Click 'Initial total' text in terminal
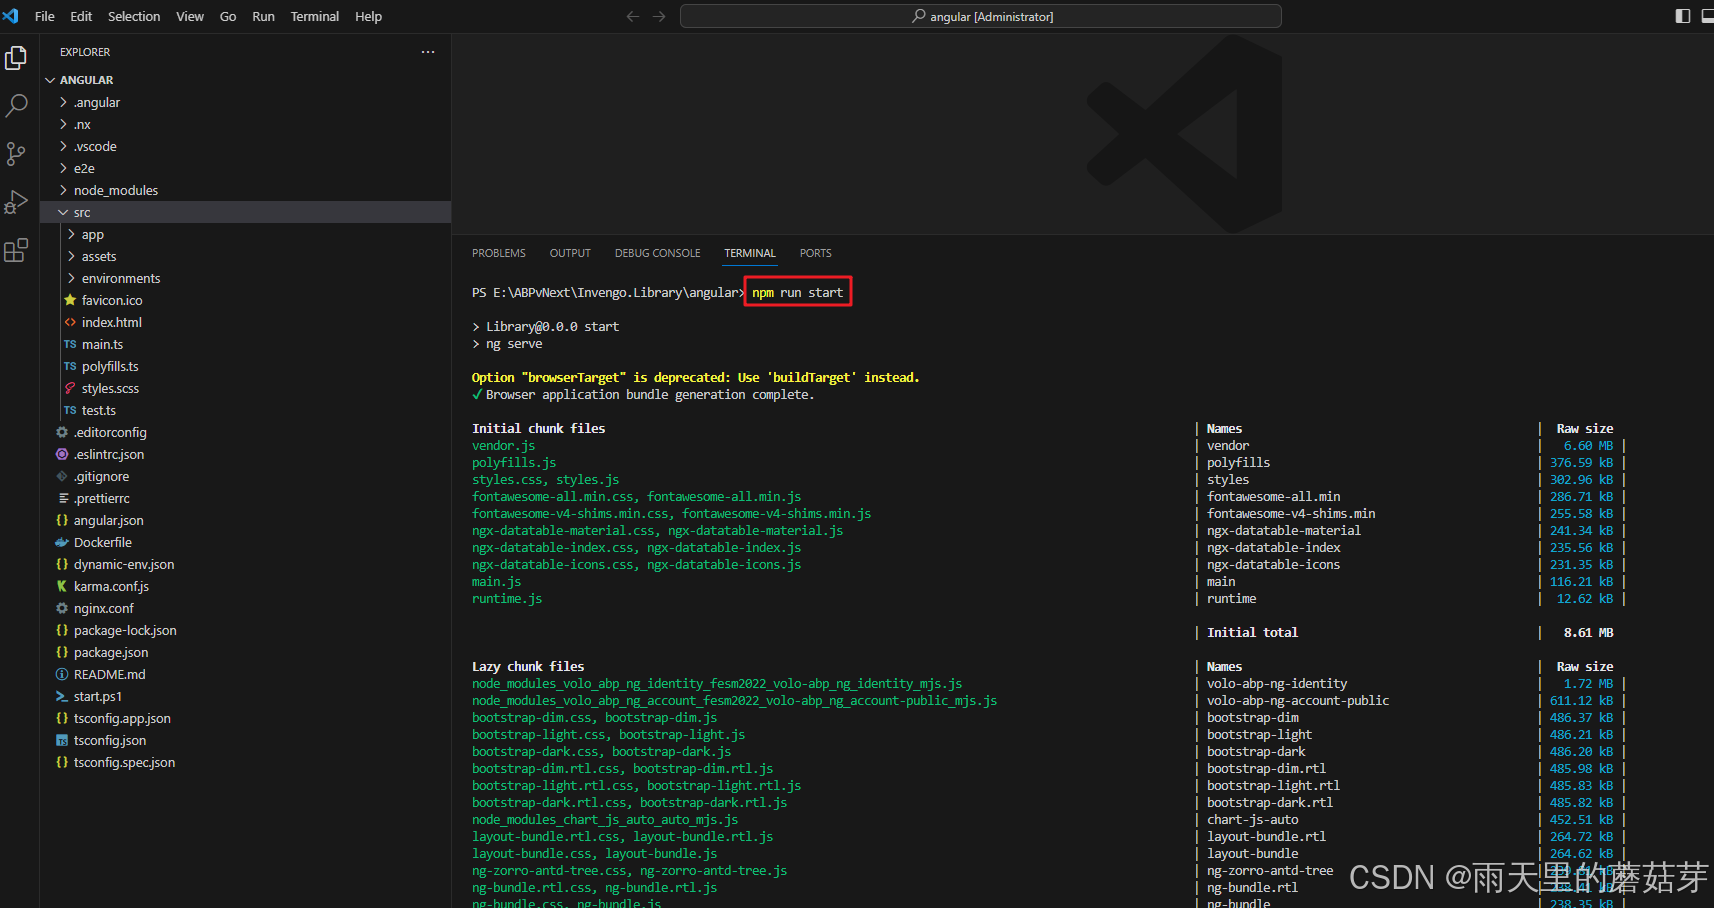This screenshot has width=1714, height=908. point(1252,633)
